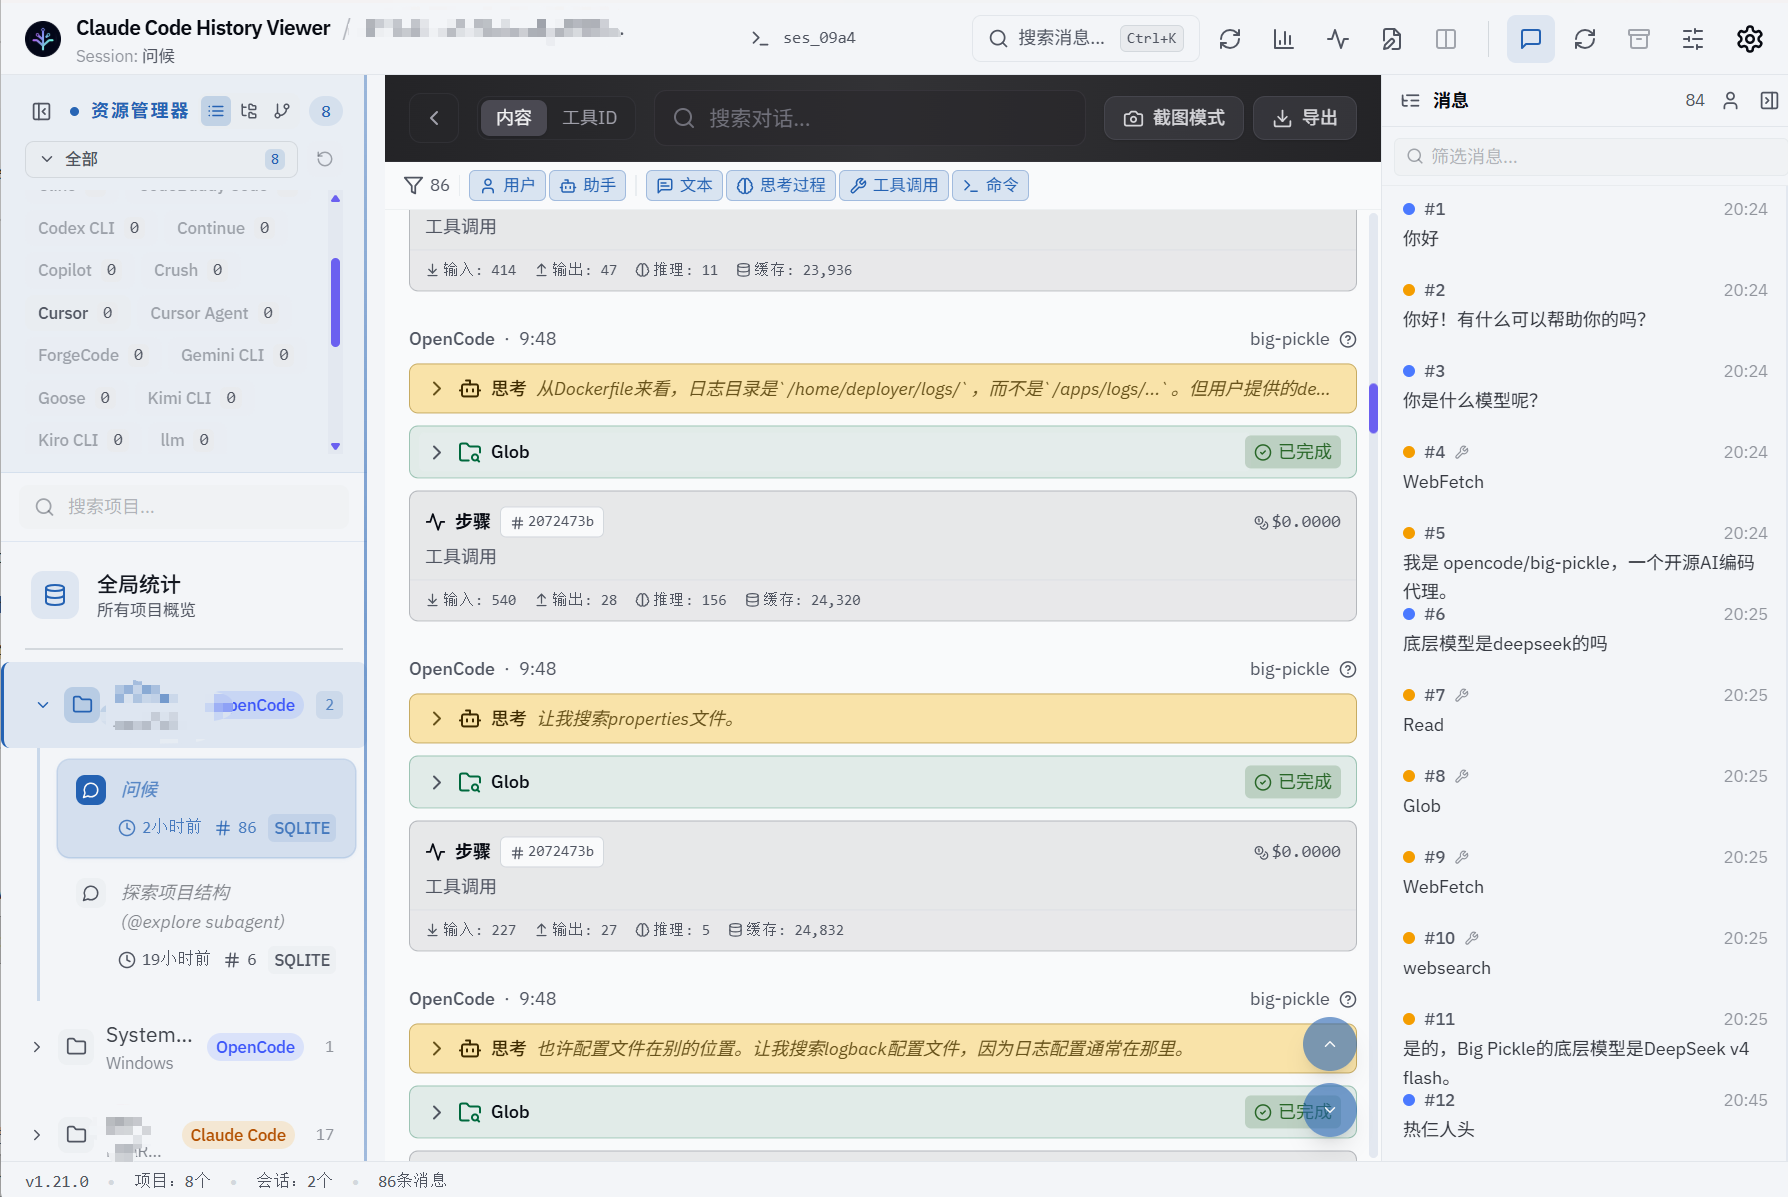Select the Cursor source filter
This screenshot has width=1788, height=1197.
[x=75, y=313]
